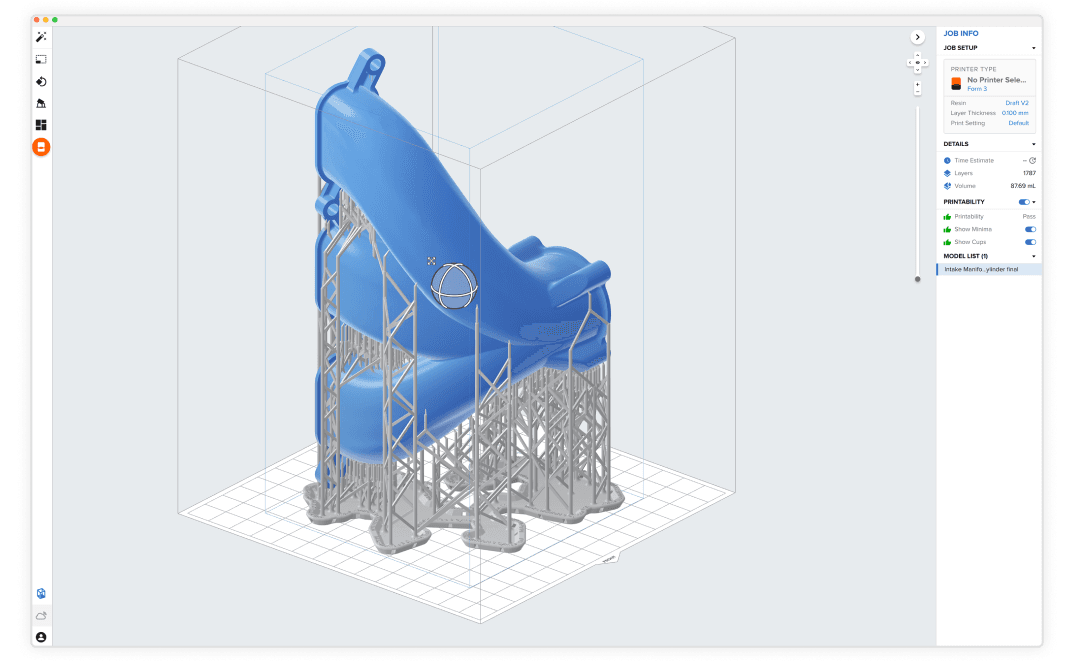Click the orange Print button
1074x661 pixels.
[41, 147]
